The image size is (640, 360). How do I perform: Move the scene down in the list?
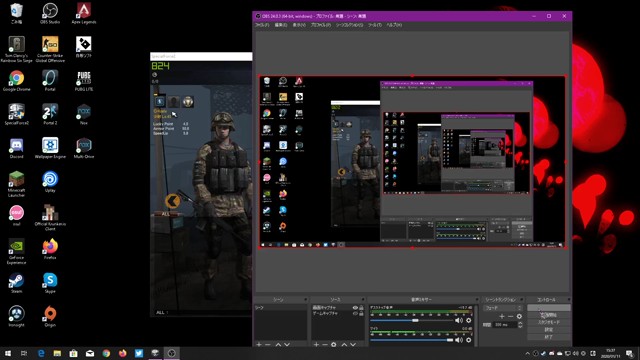[287, 345]
